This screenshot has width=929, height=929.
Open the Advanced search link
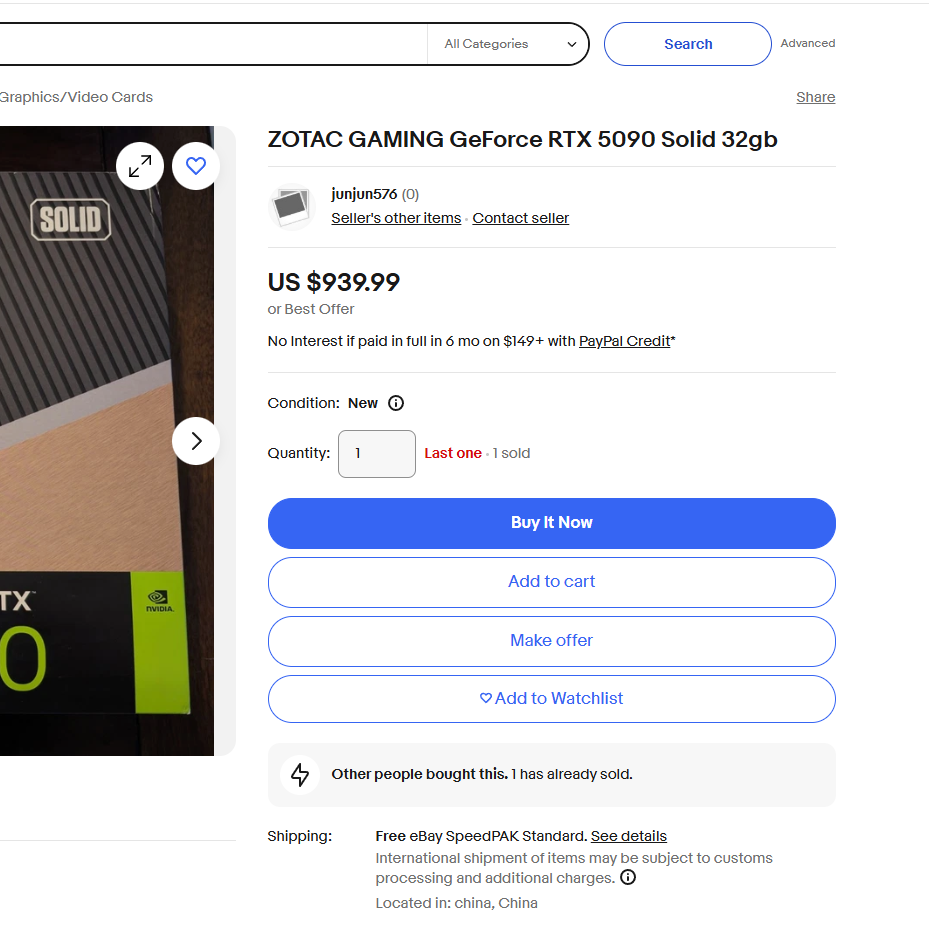coord(808,43)
